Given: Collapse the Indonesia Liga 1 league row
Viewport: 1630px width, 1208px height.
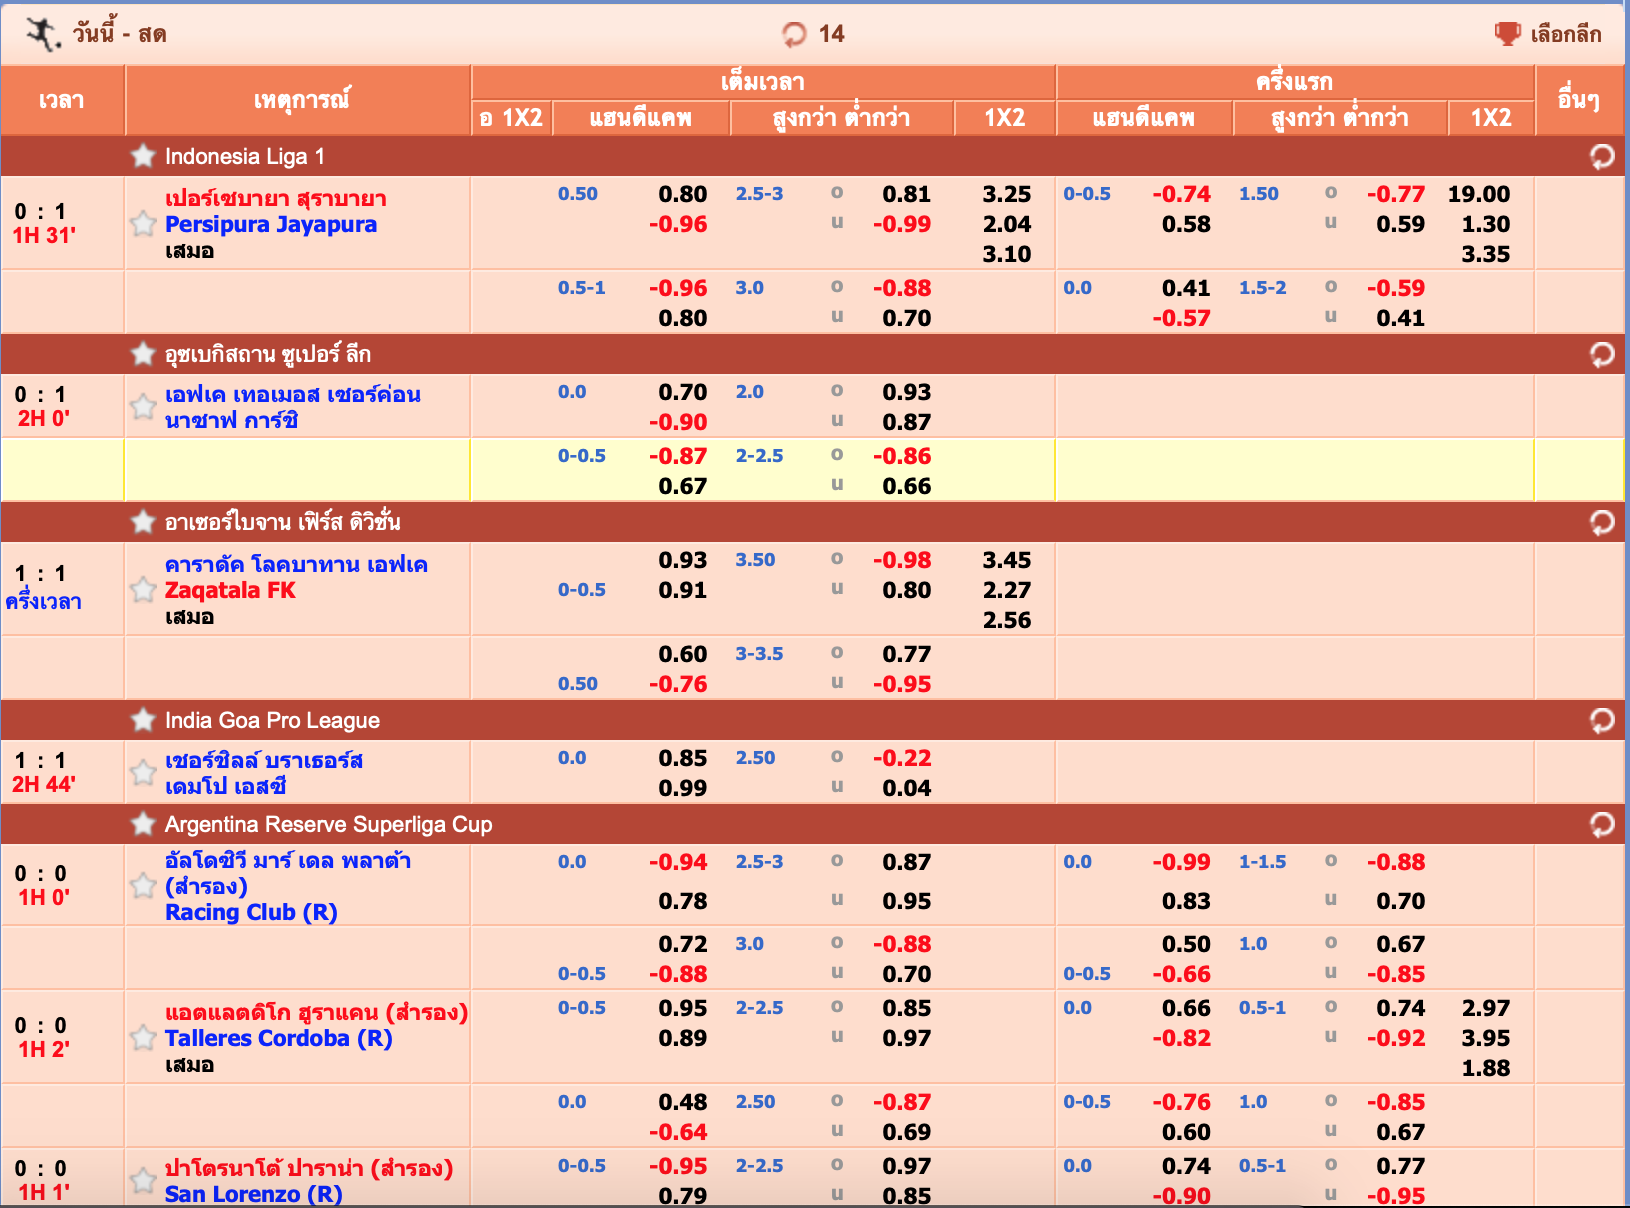Looking at the screenshot, I should tap(244, 157).
